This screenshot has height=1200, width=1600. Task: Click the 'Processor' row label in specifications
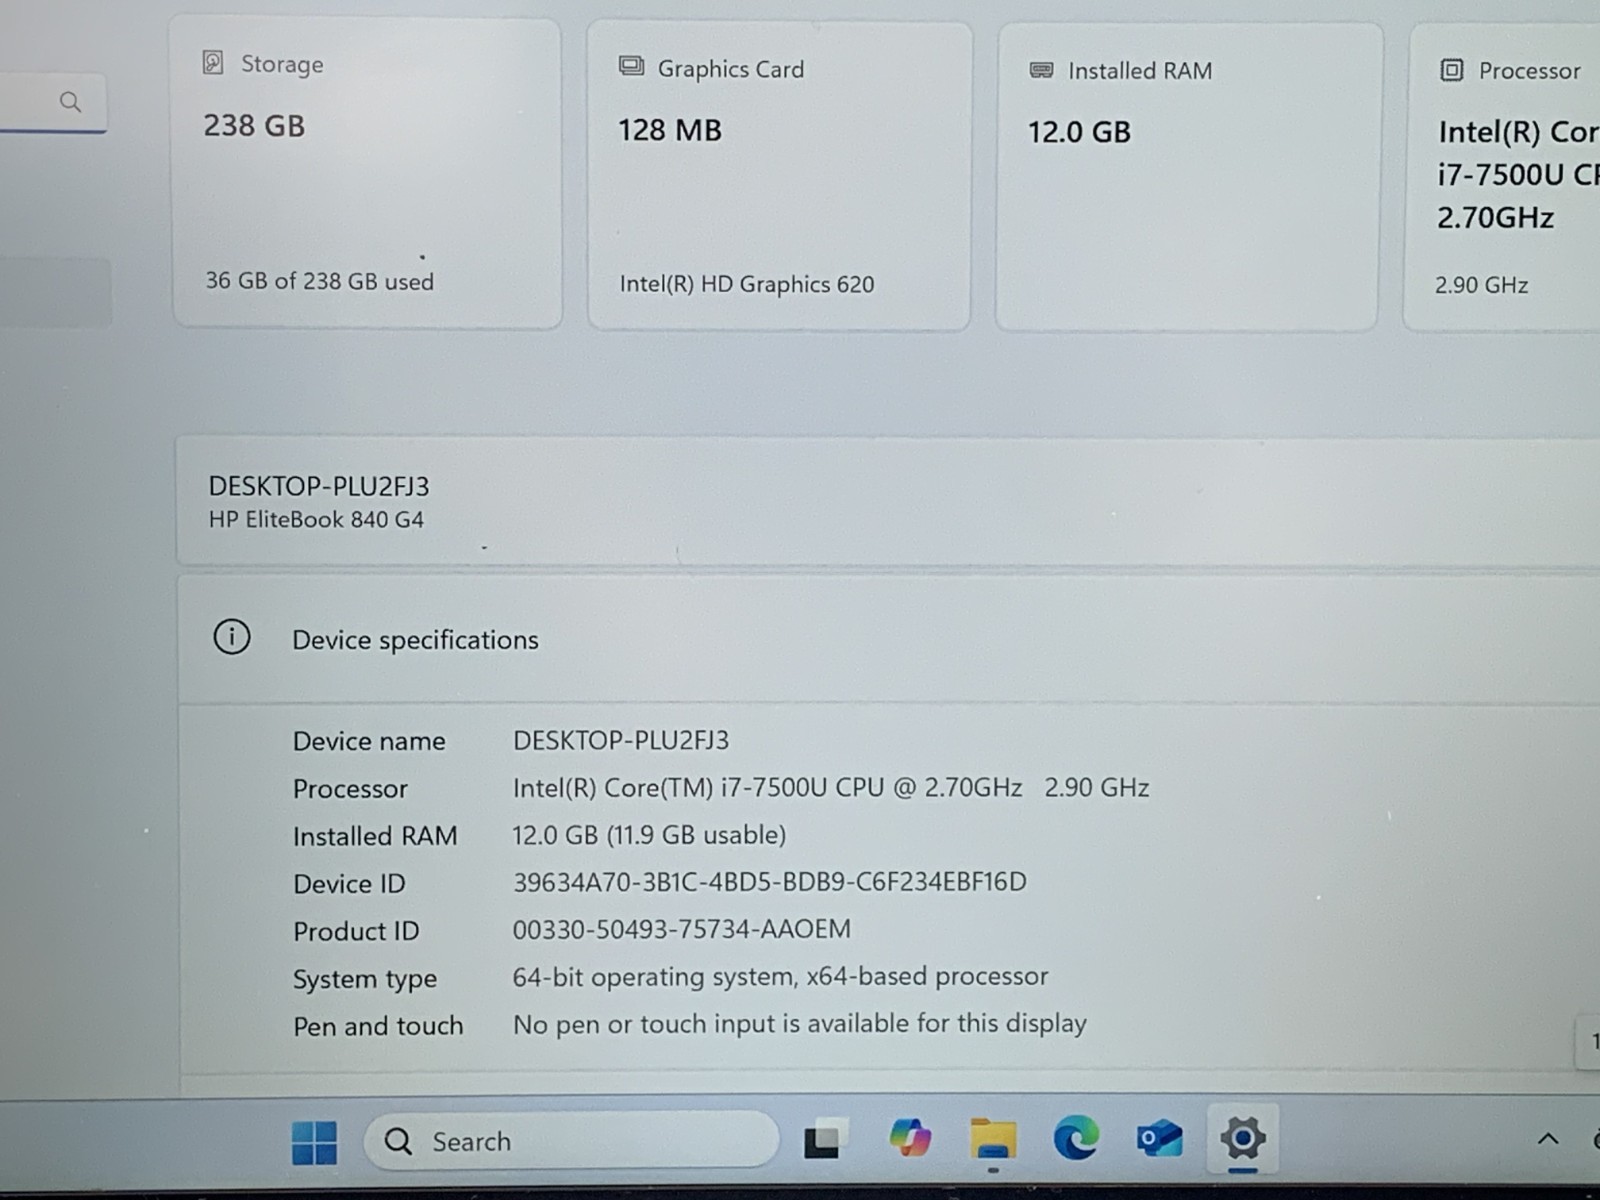point(350,789)
